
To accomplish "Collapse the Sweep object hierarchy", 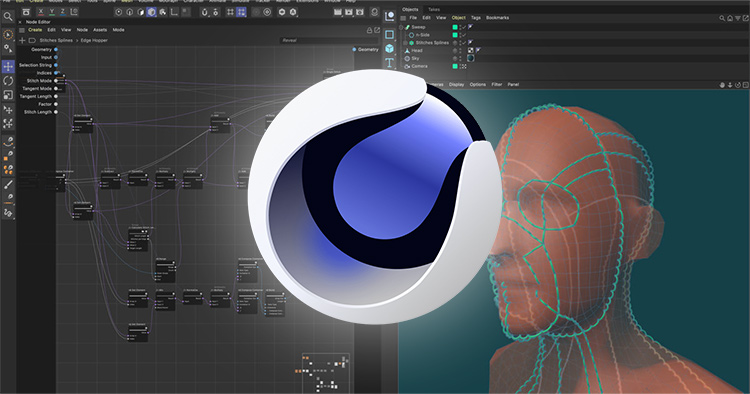I will [402, 27].
